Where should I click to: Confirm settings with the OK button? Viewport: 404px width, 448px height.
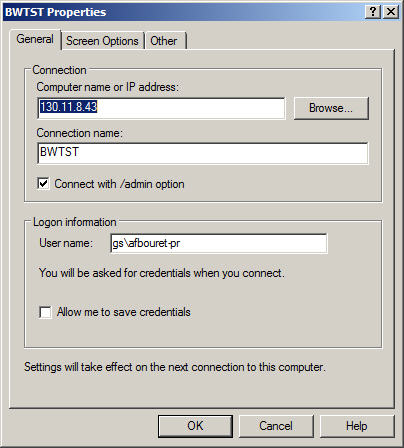[x=195, y=426]
